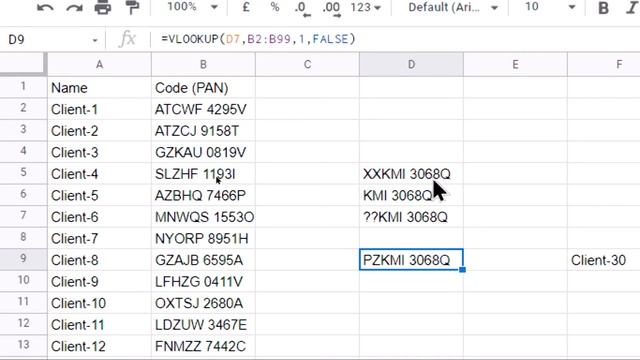
Task: Format as percent with % button
Action: [275, 7]
